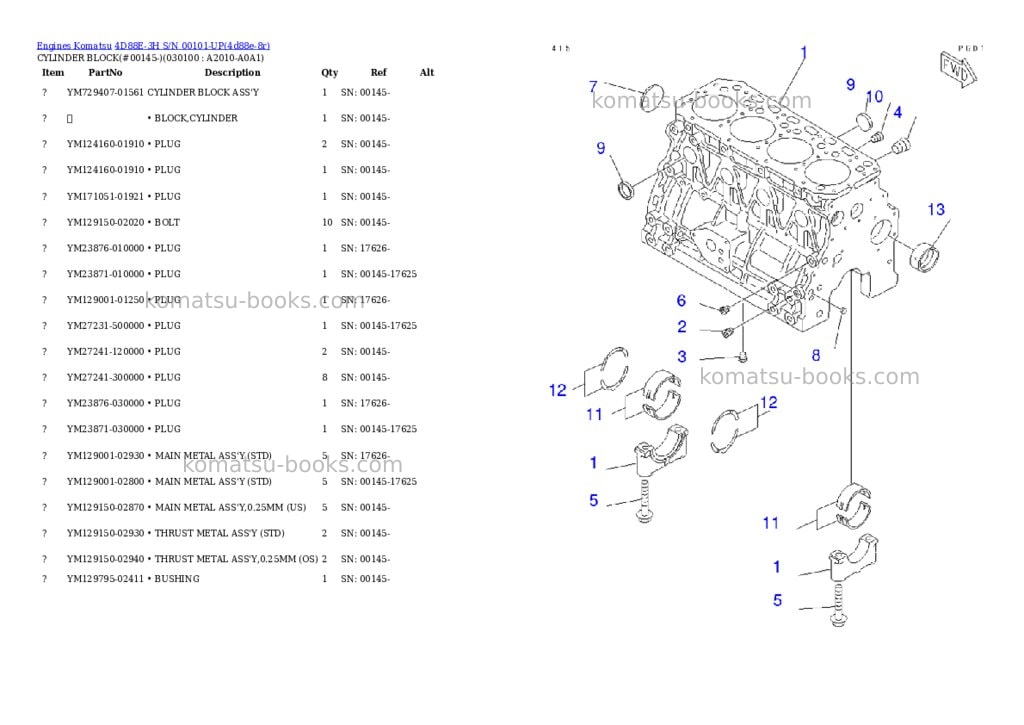Image resolution: width=1024 pixels, height=725 pixels.
Task: Click the FWD direction arrow icon
Action: (x=957, y=68)
